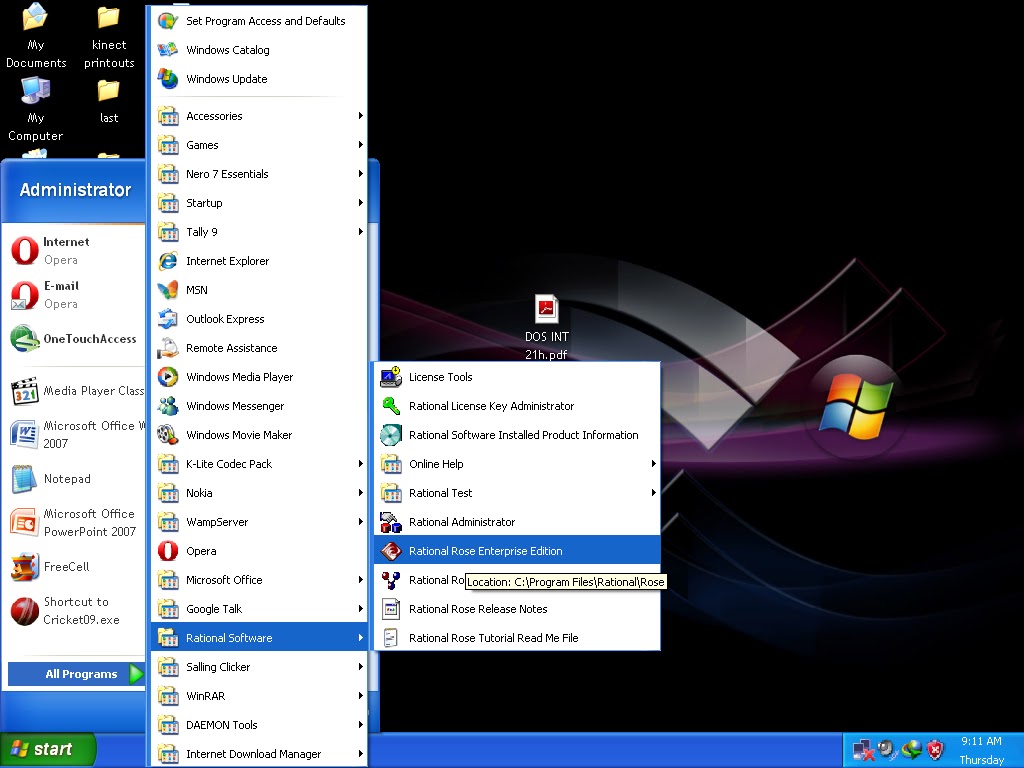
Task: Expand the Tally 9 submenu arrow
Action: point(360,231)
